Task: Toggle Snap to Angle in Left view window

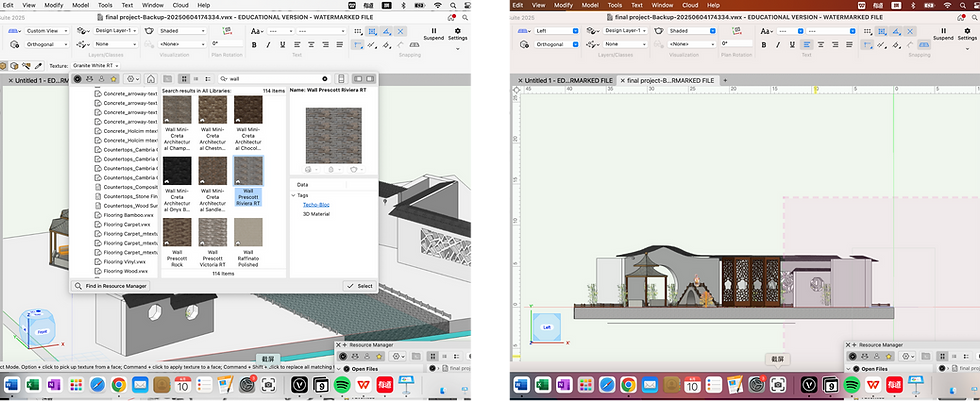Action: 897,31
